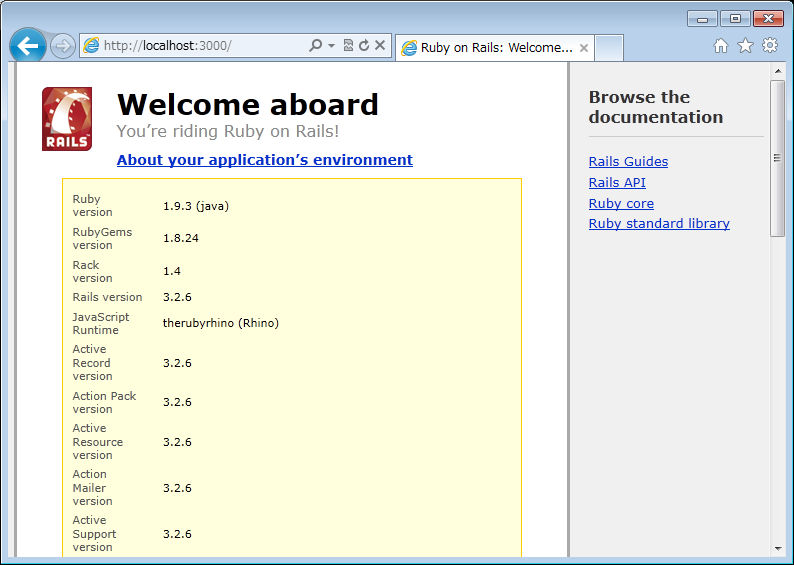
Task: Click the Active Record version label
Action: click(92, 362)
